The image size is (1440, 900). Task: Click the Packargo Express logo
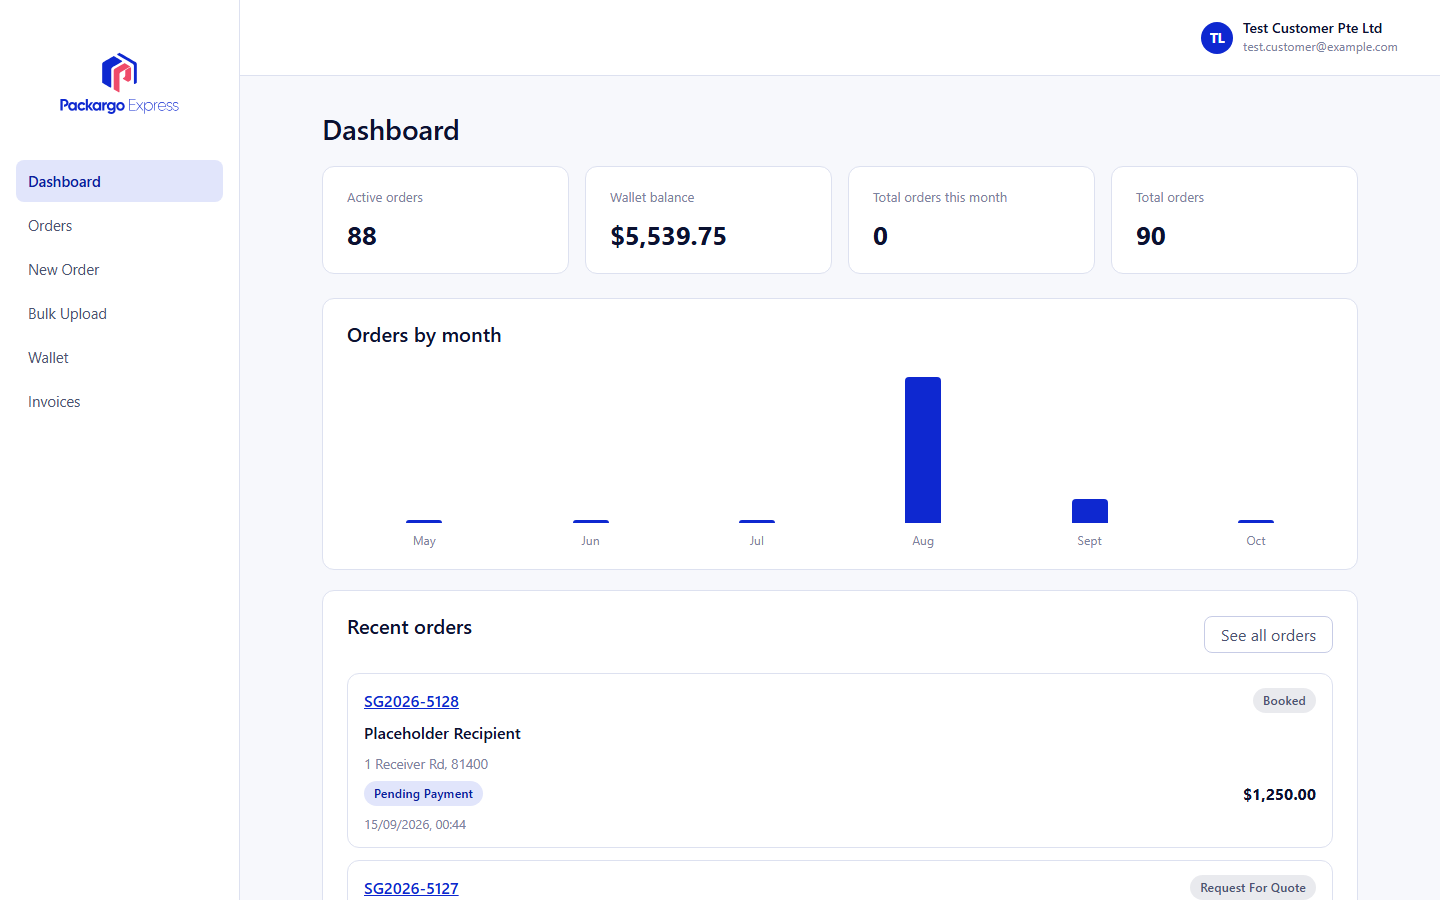tap(119, 84)
